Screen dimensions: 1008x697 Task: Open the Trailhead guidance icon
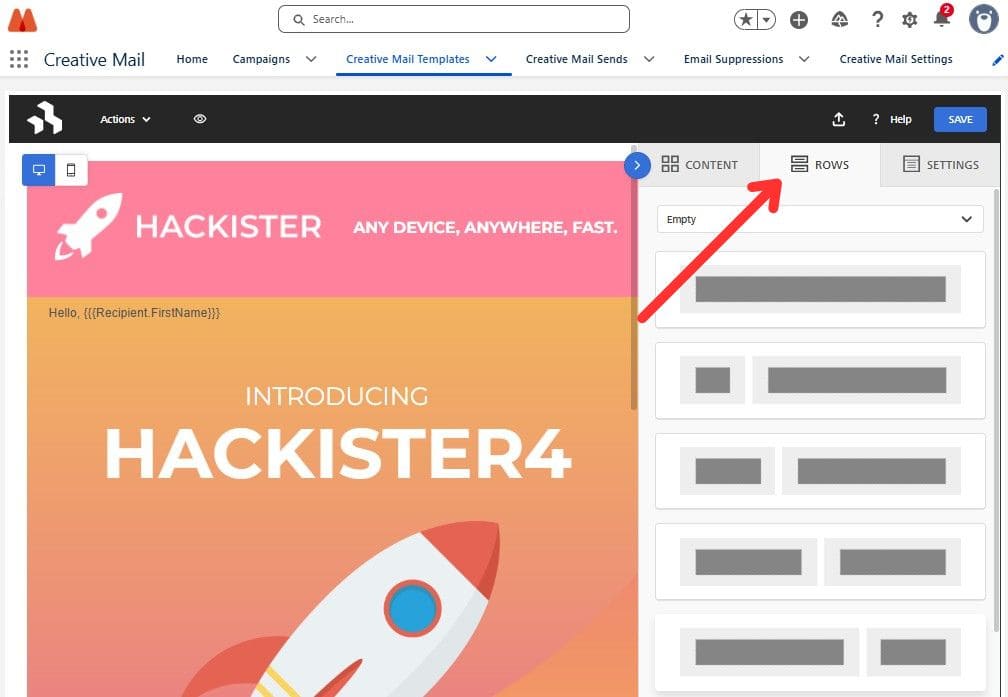840,20
